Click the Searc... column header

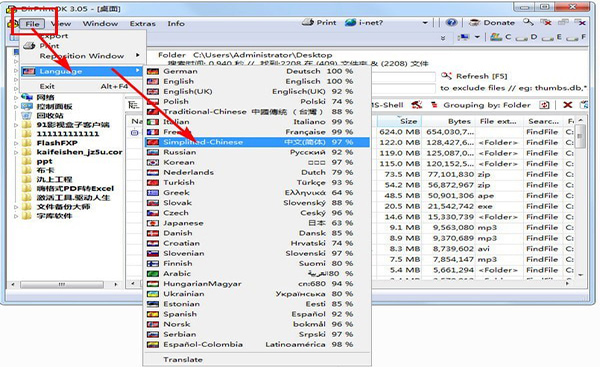(x=543, y=121)
